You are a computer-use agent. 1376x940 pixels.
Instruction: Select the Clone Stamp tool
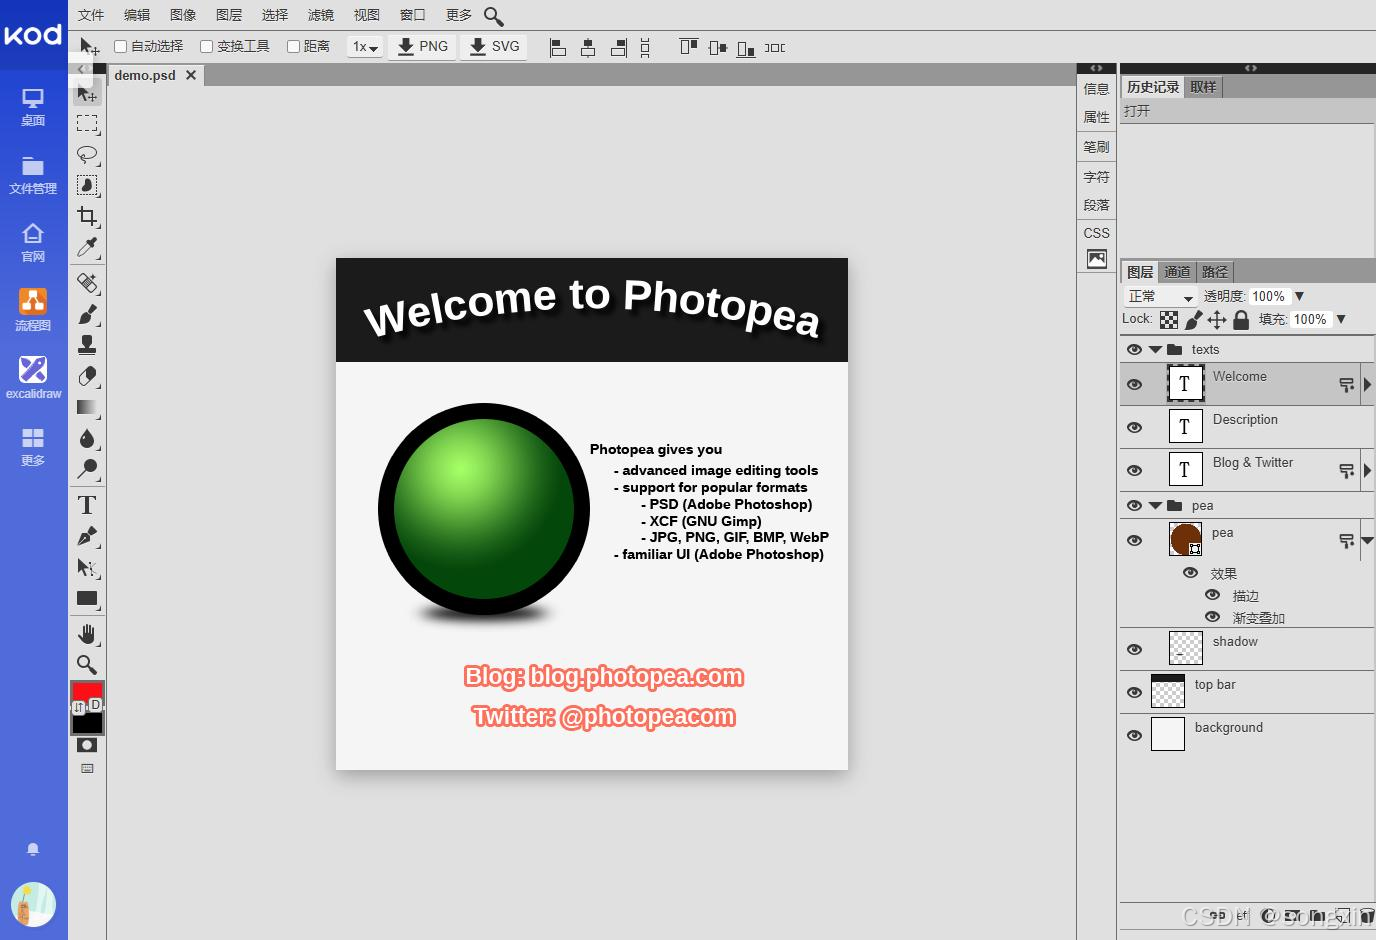[87, 345]
